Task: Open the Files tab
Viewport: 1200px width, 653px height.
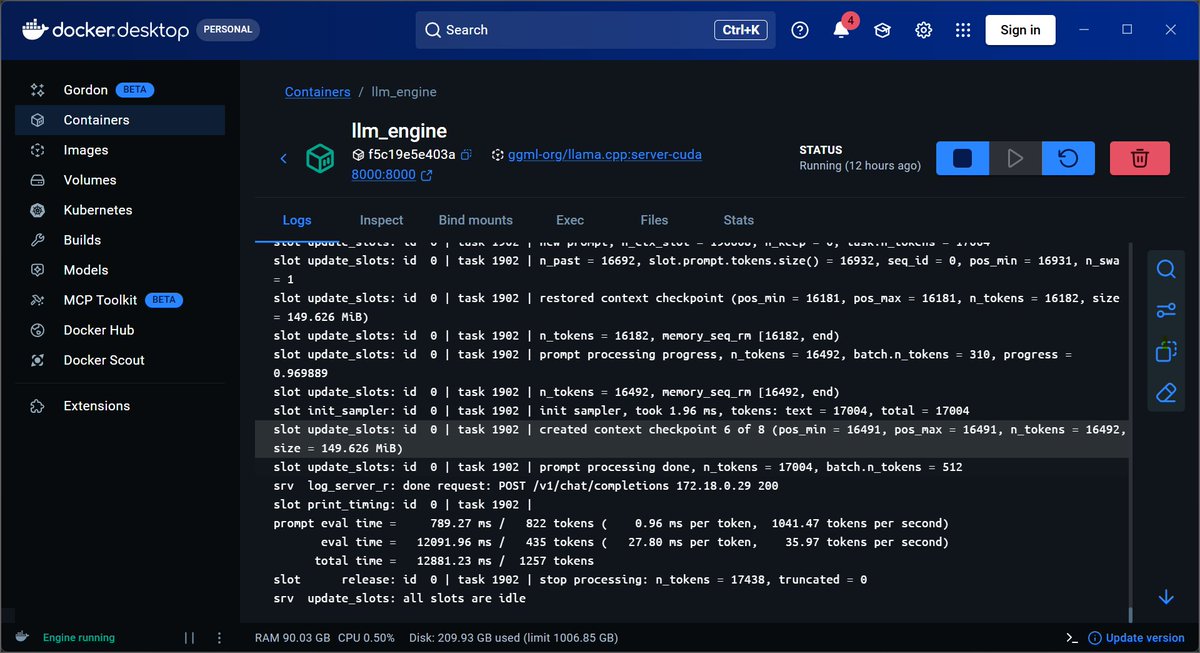Action: [x=654, y=220]
